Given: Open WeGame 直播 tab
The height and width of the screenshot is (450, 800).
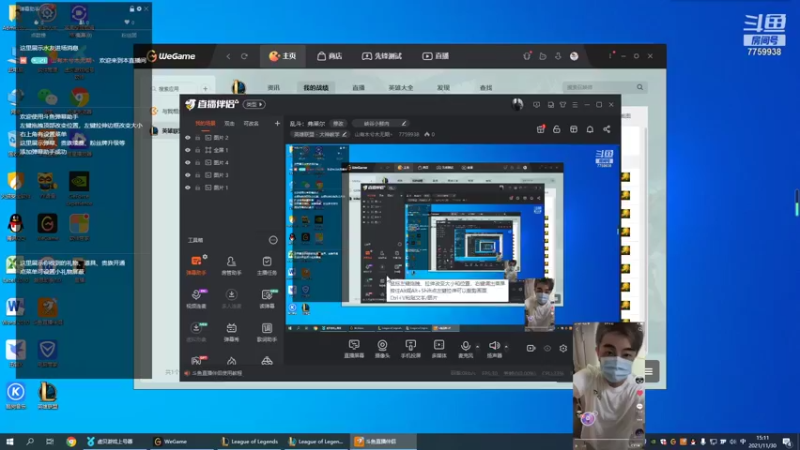Looking at the screenshot, I should click(435, 56).
